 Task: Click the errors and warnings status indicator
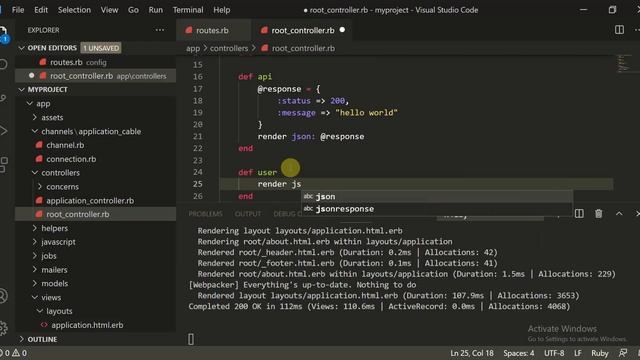click(x=14, y=353)
